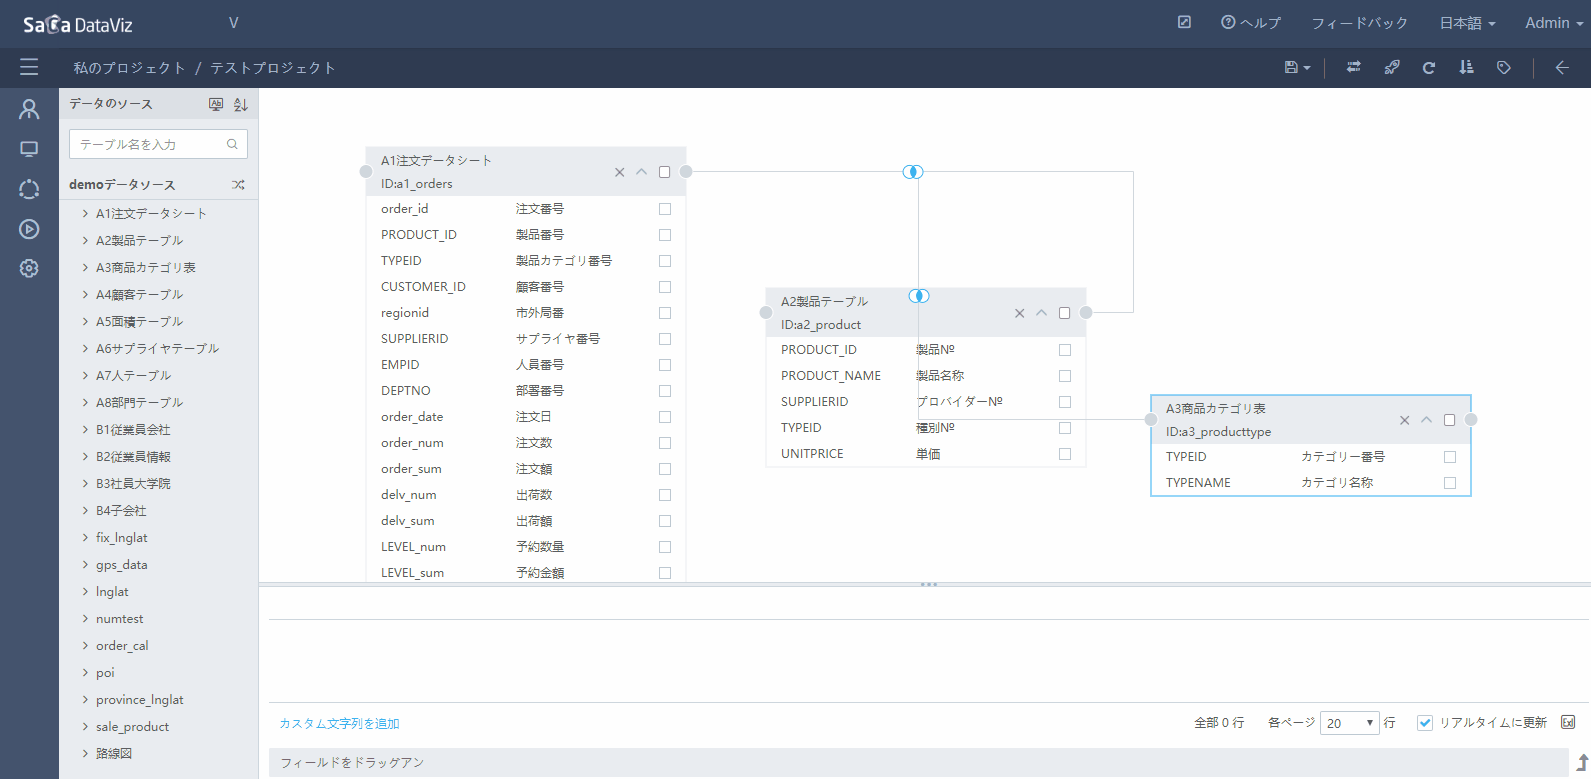The image size is (1591, 779).
Task: Click the edit note icon in header
Action: point(1184,22)
